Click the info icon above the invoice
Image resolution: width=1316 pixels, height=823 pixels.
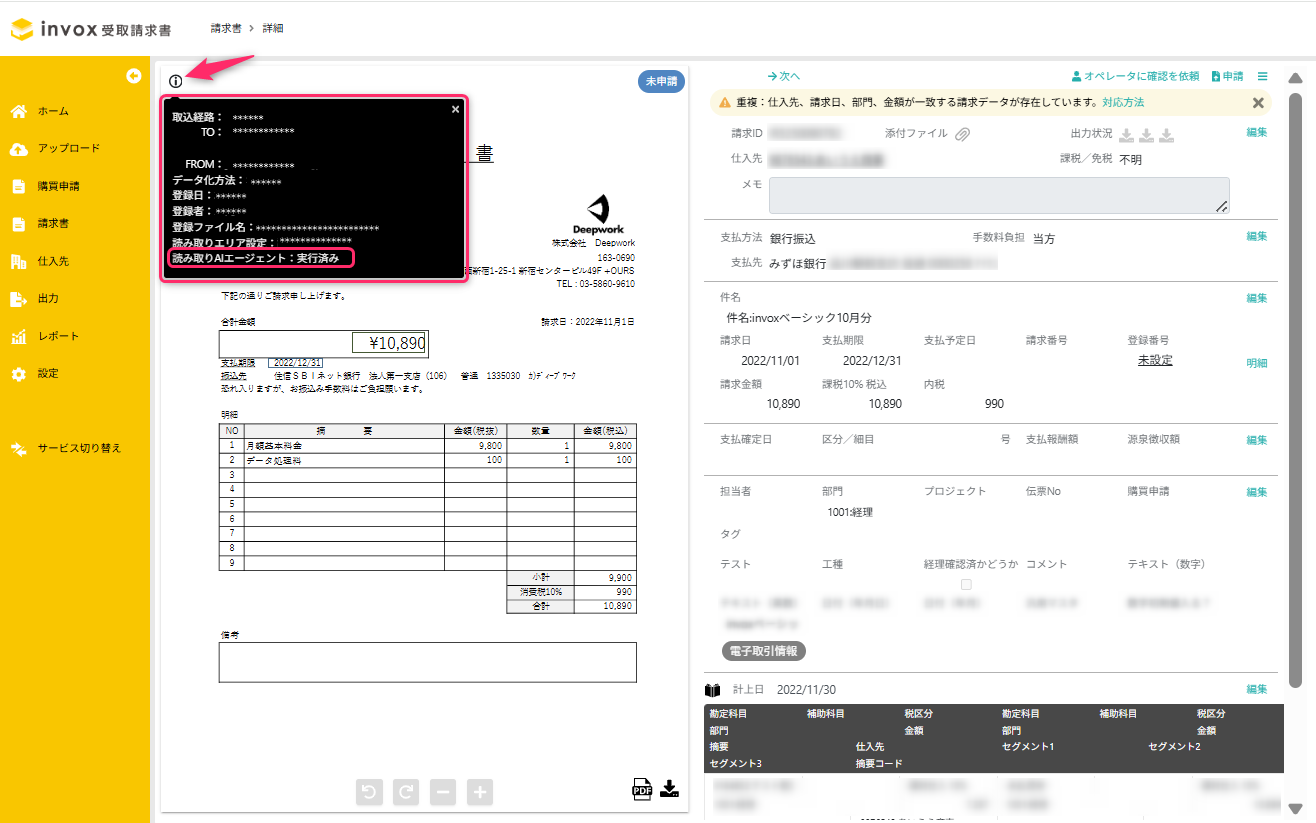(176, 81)
